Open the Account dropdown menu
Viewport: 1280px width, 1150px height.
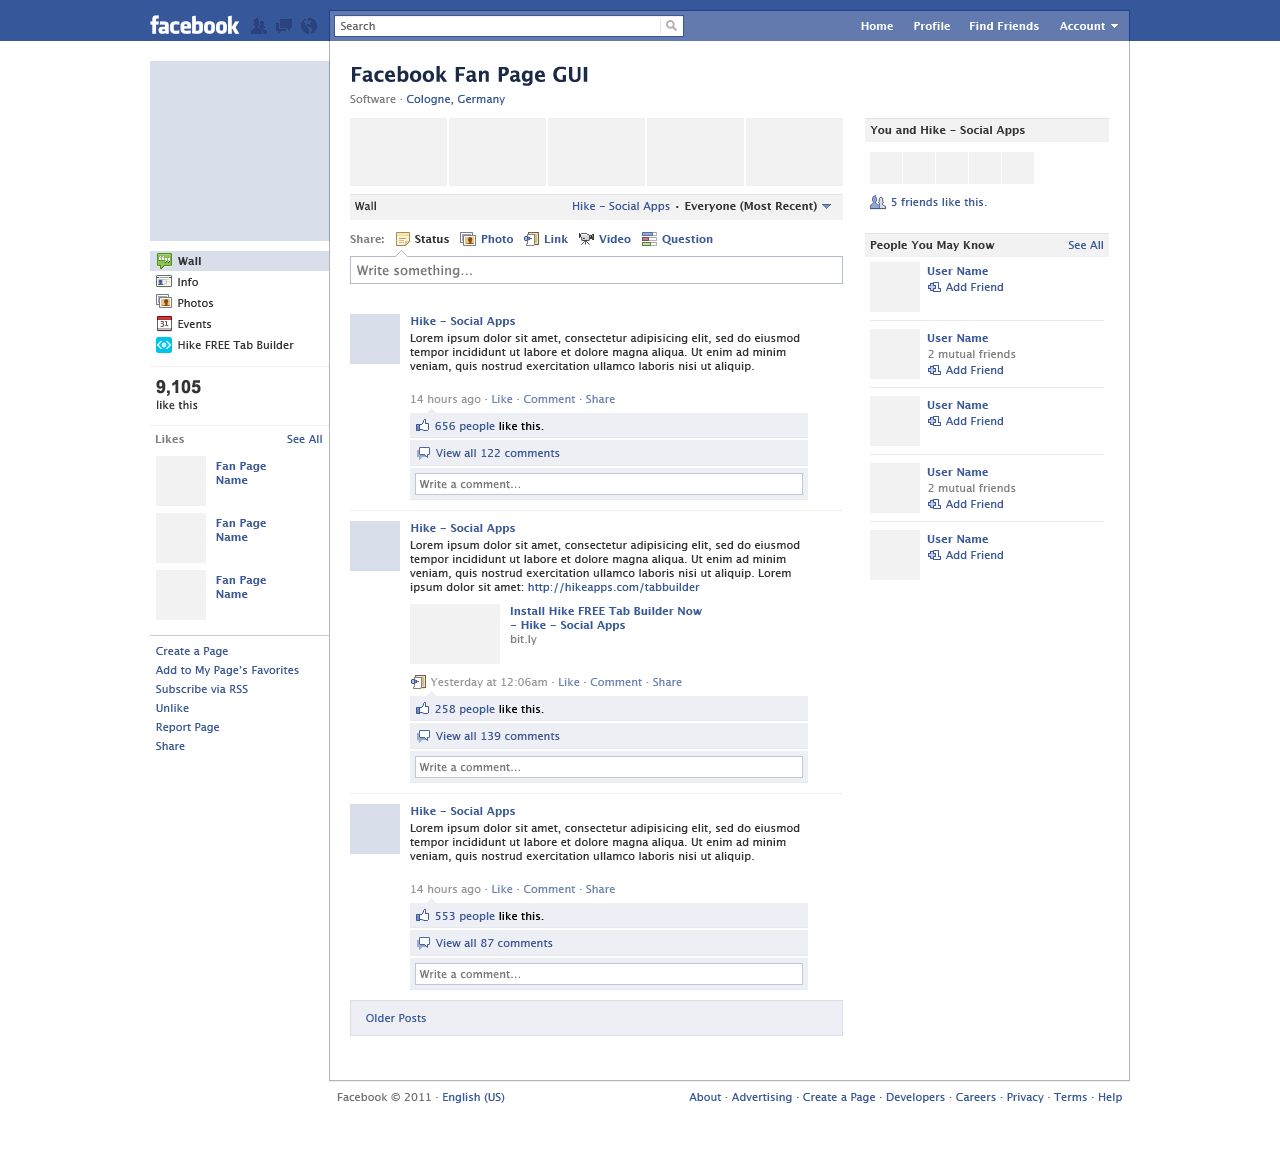(x=1089, y=26)
